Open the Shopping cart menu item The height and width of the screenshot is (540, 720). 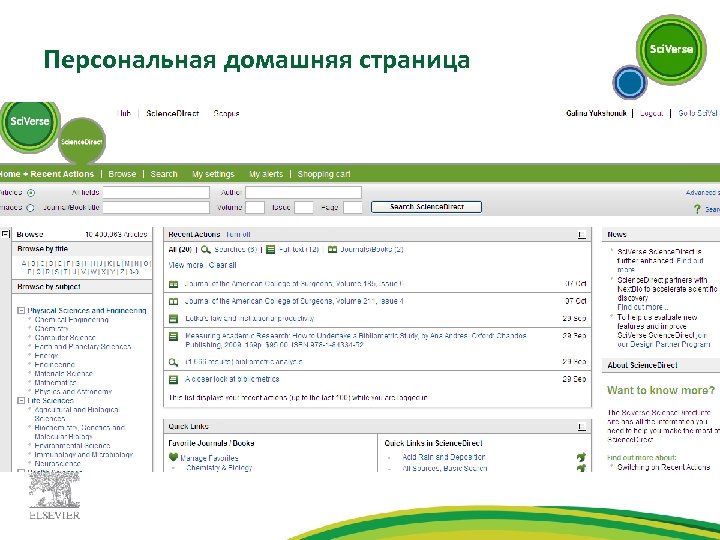click(324, 174)
